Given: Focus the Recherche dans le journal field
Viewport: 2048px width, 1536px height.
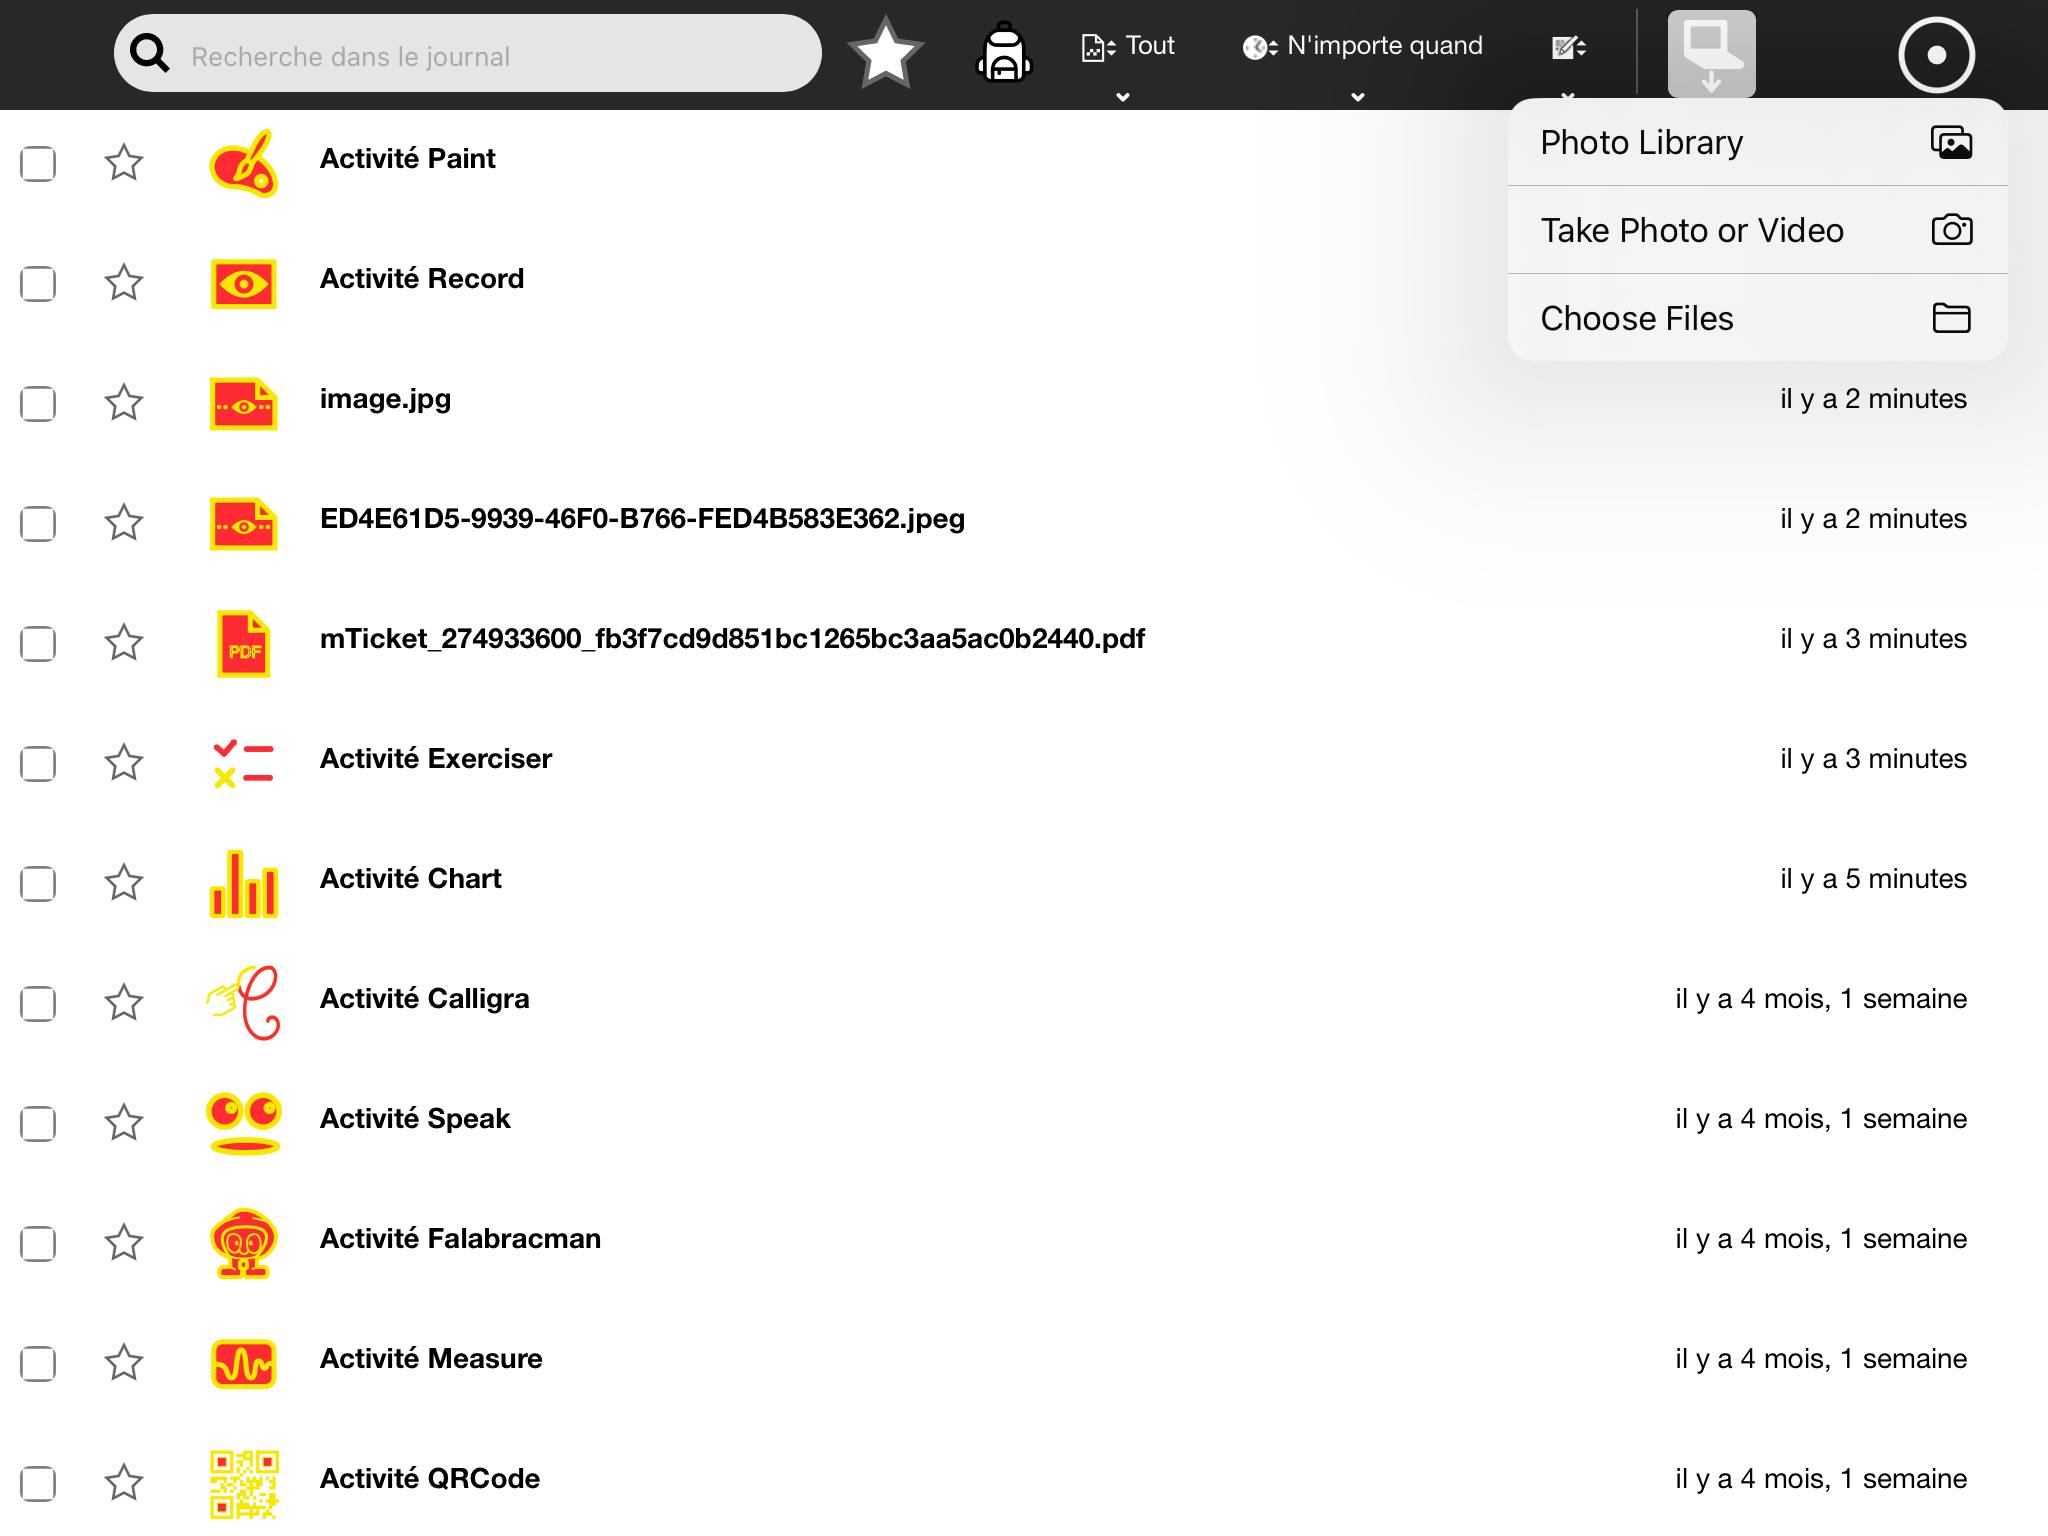Looking at the screenshot, I should click(x=468, y=54).
